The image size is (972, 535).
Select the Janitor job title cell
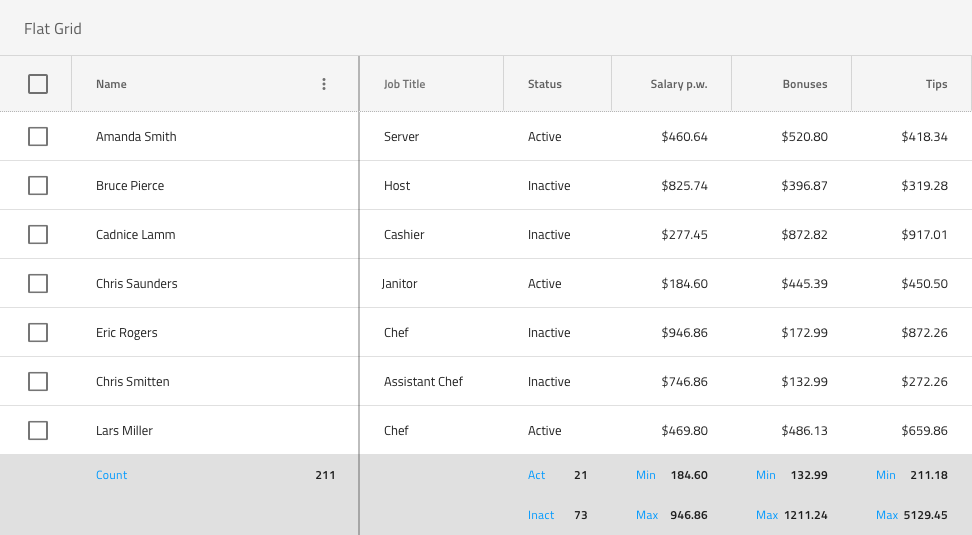tap(400, 284)
